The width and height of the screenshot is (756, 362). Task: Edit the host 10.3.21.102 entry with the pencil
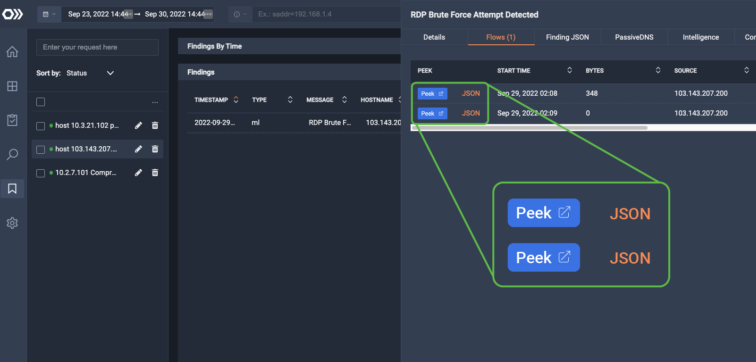click(138, 125)
